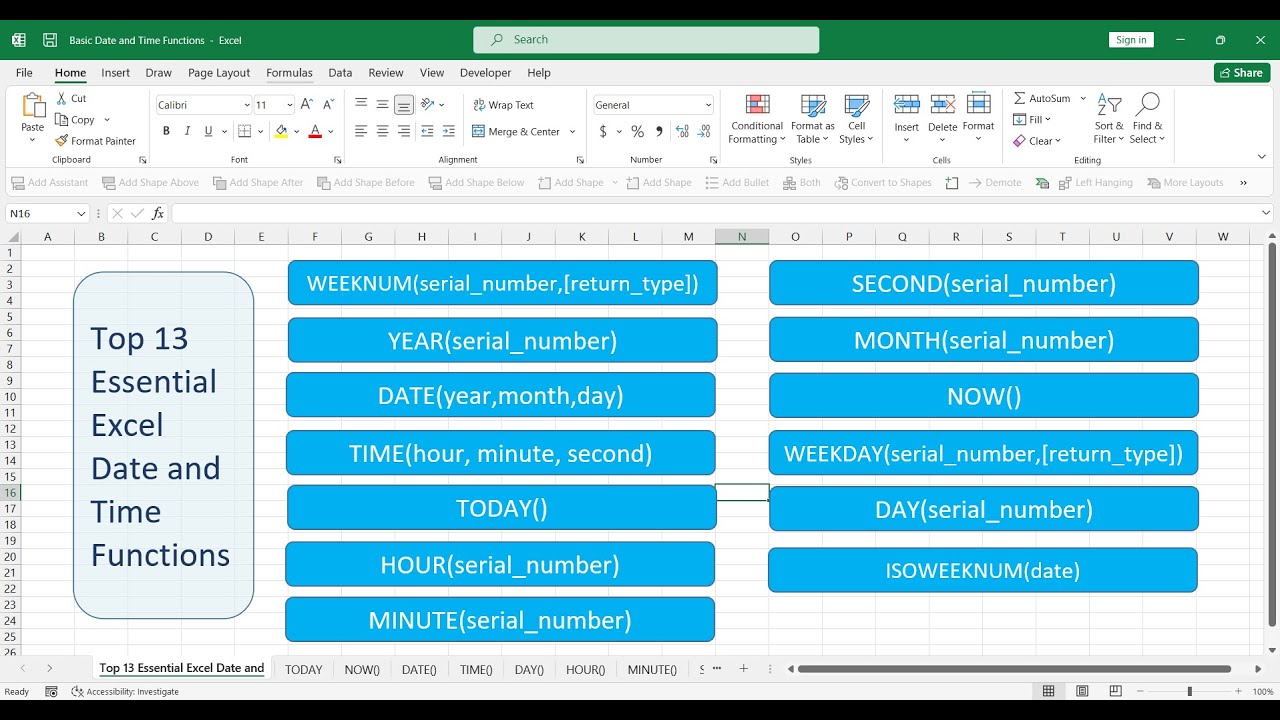Viewport: 1280px width, 720px height.
Task: Open the File menu
Action: 24,73
